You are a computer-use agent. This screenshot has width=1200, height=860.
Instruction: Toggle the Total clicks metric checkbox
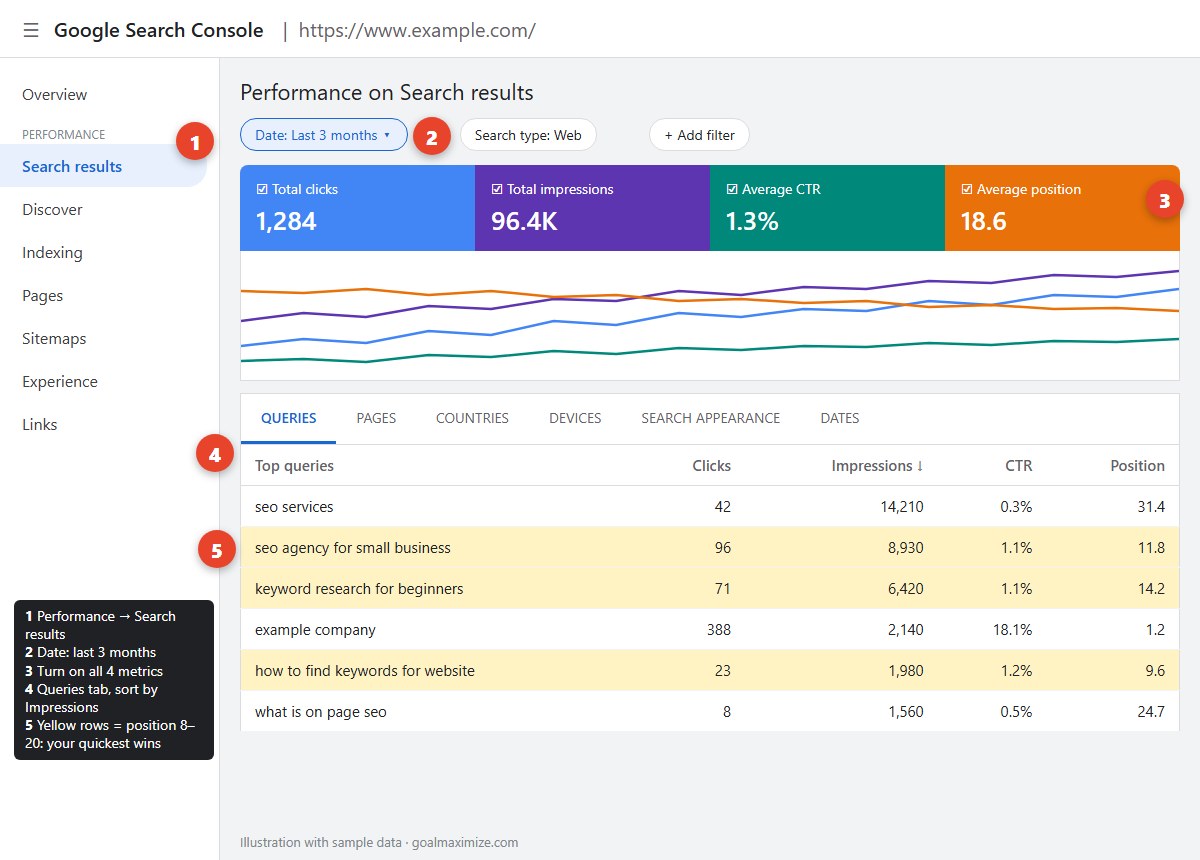pos(262,189)
